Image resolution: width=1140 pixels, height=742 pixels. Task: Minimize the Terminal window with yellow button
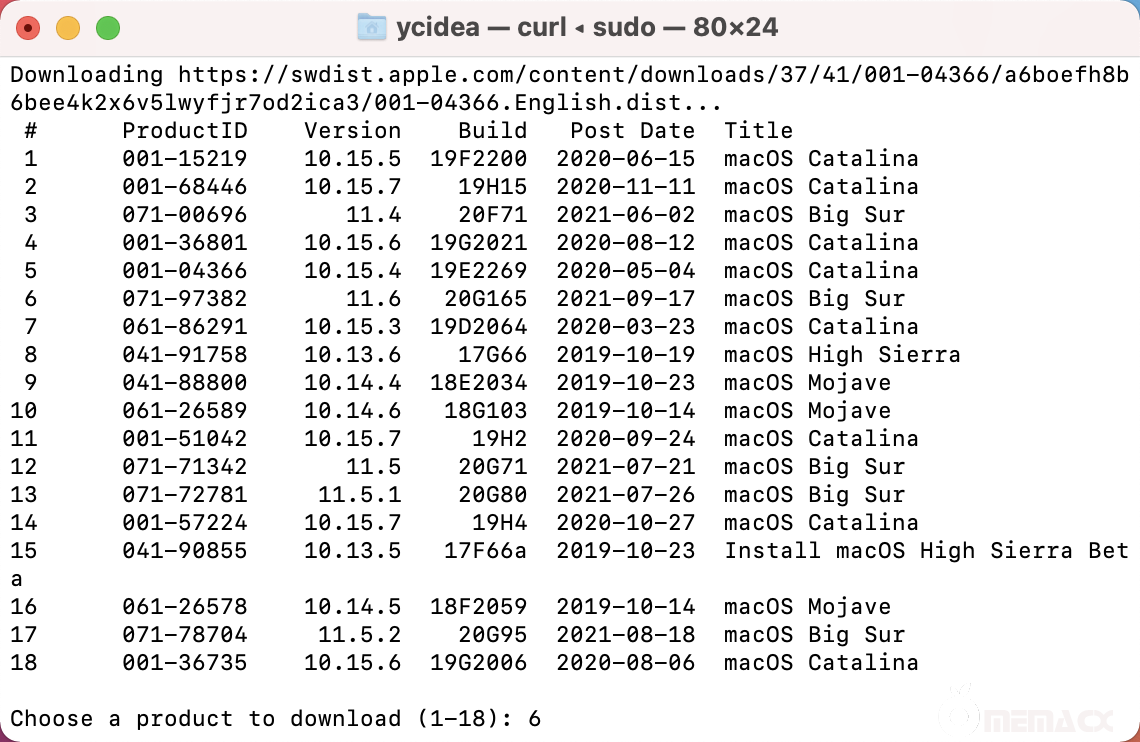tap(68, 28)
